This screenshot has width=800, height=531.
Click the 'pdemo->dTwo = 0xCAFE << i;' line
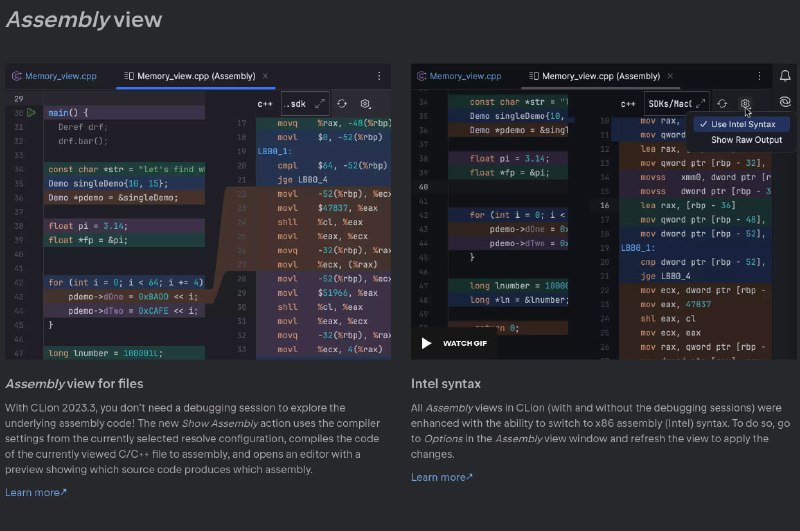pyautogui.click(x=133, y=311)
